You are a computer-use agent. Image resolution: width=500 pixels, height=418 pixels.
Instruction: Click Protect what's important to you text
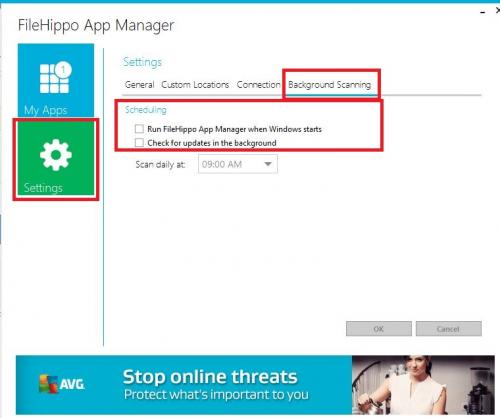pos(216,395)
